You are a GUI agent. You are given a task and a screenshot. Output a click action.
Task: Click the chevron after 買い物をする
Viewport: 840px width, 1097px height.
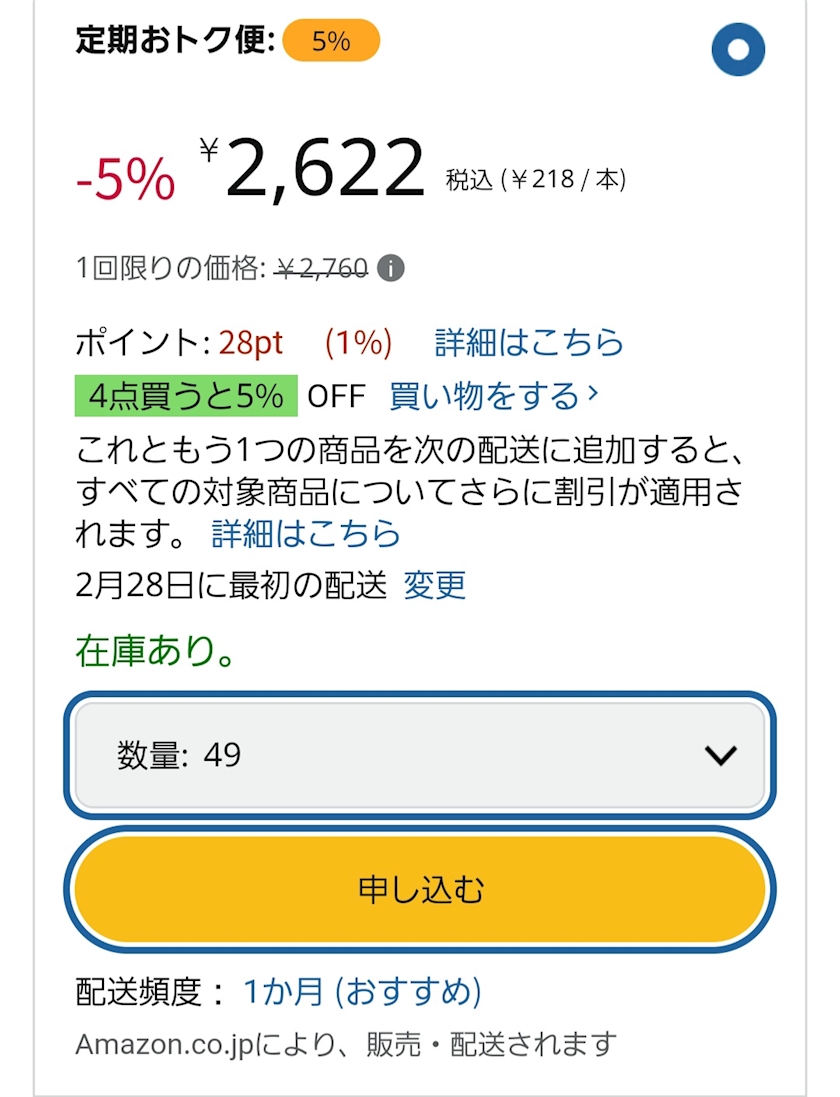(x=593, y=395)
